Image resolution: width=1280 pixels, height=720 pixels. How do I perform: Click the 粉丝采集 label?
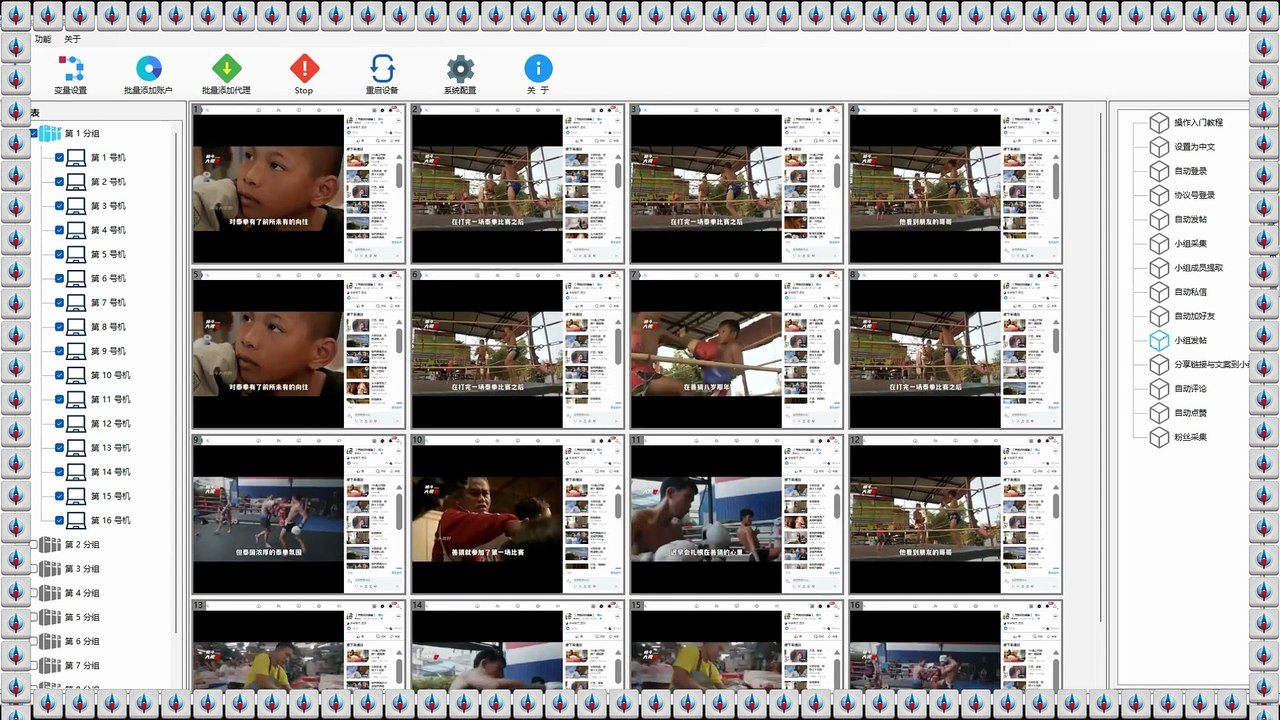pos(1190,437)
